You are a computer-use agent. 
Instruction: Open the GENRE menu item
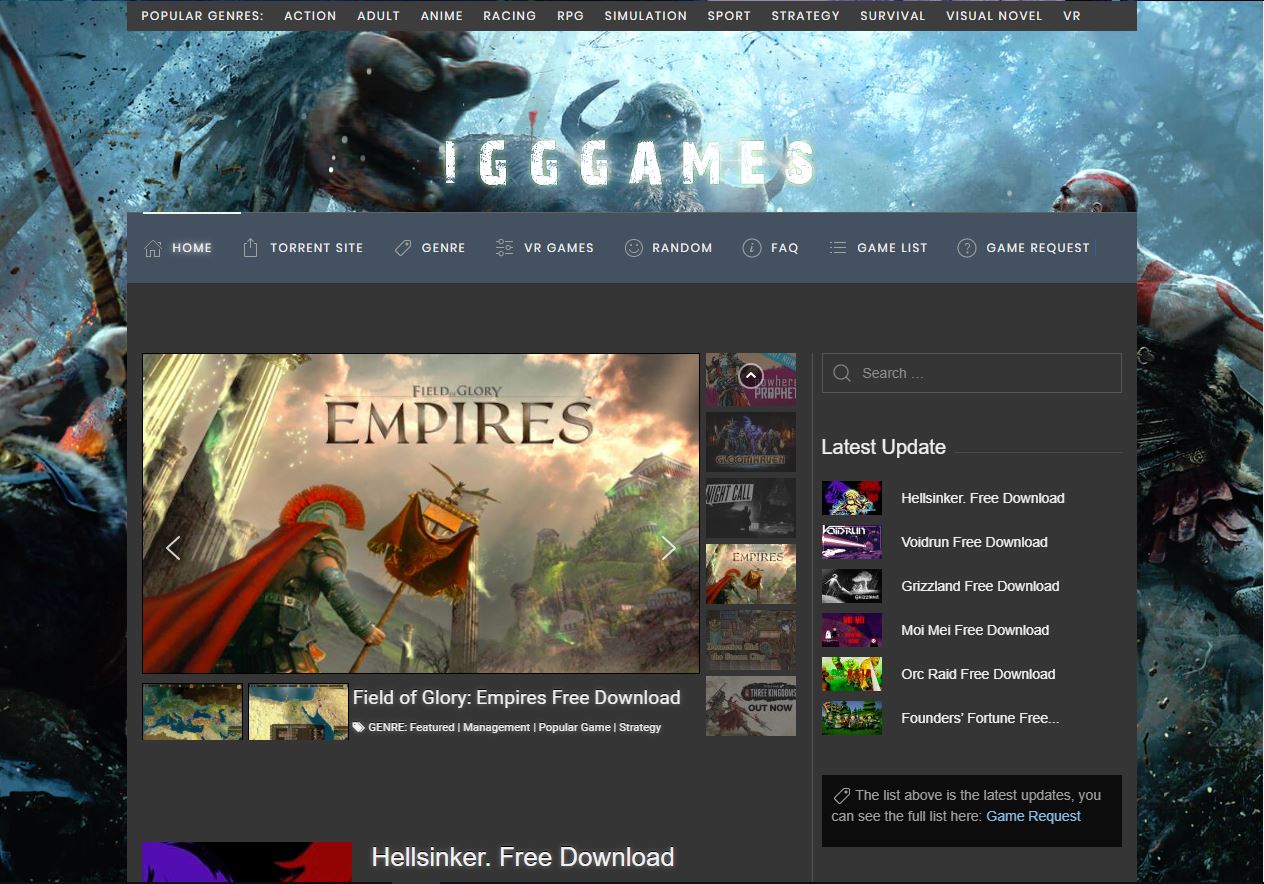444,248
